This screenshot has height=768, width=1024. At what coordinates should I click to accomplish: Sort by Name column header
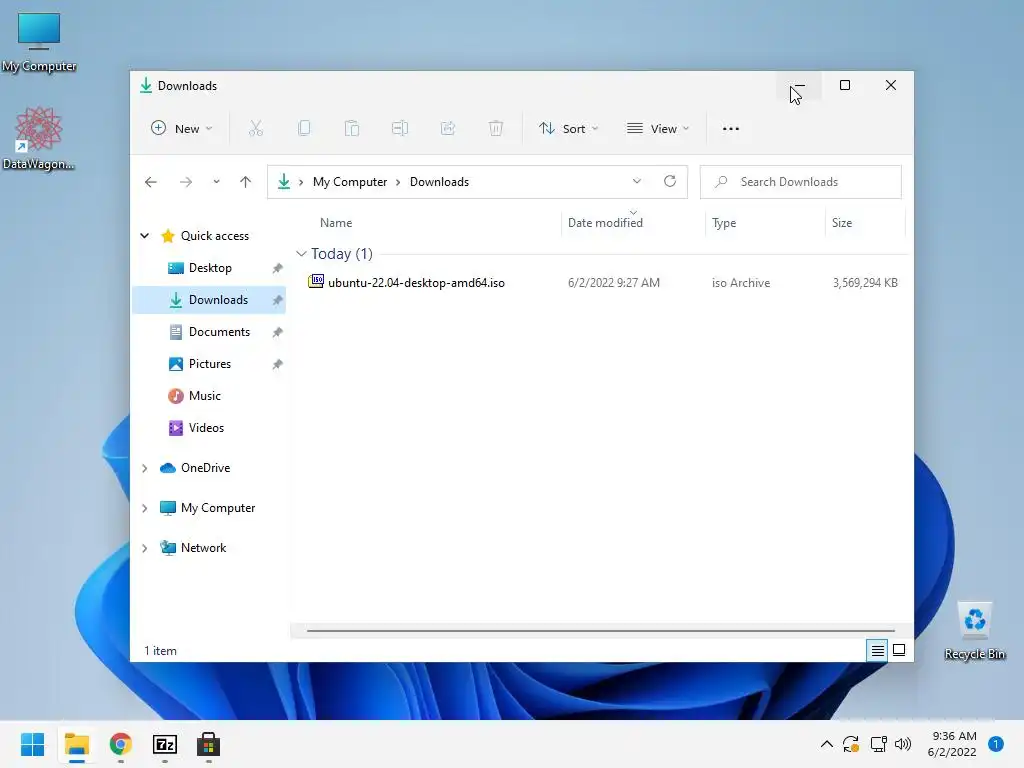click(336, 223)
